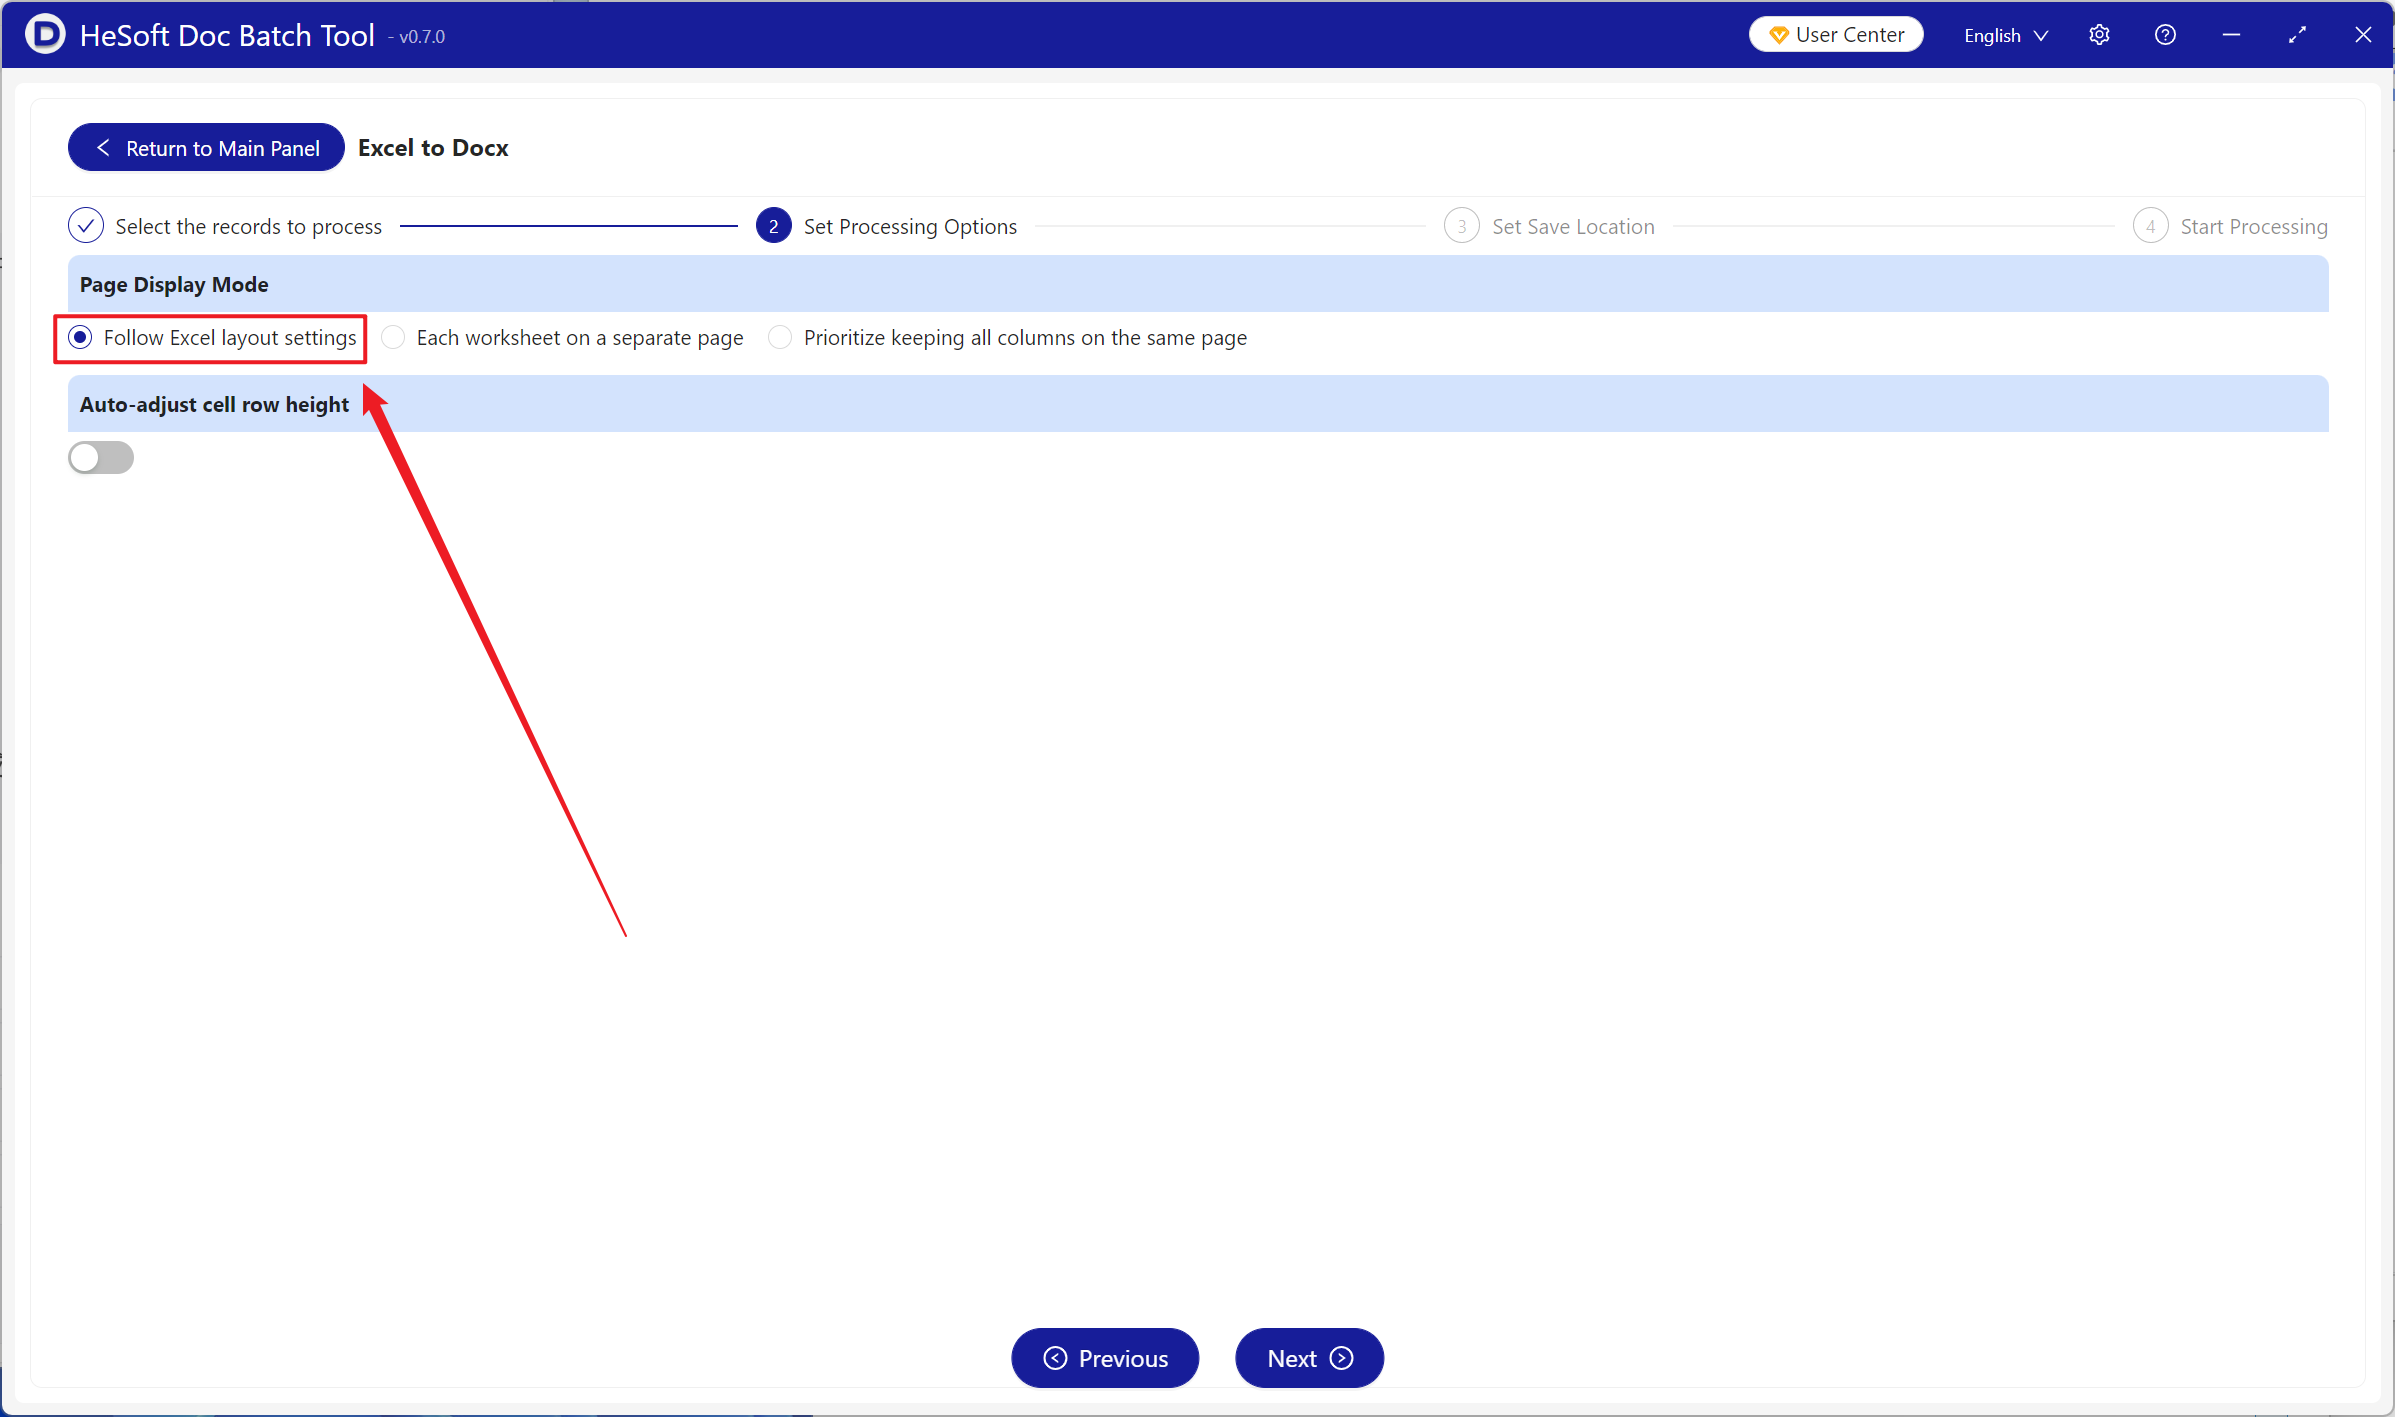The image size is (2395, 1417).
Task: Go to the Previous step
Action: [x=1105, y=1358]
